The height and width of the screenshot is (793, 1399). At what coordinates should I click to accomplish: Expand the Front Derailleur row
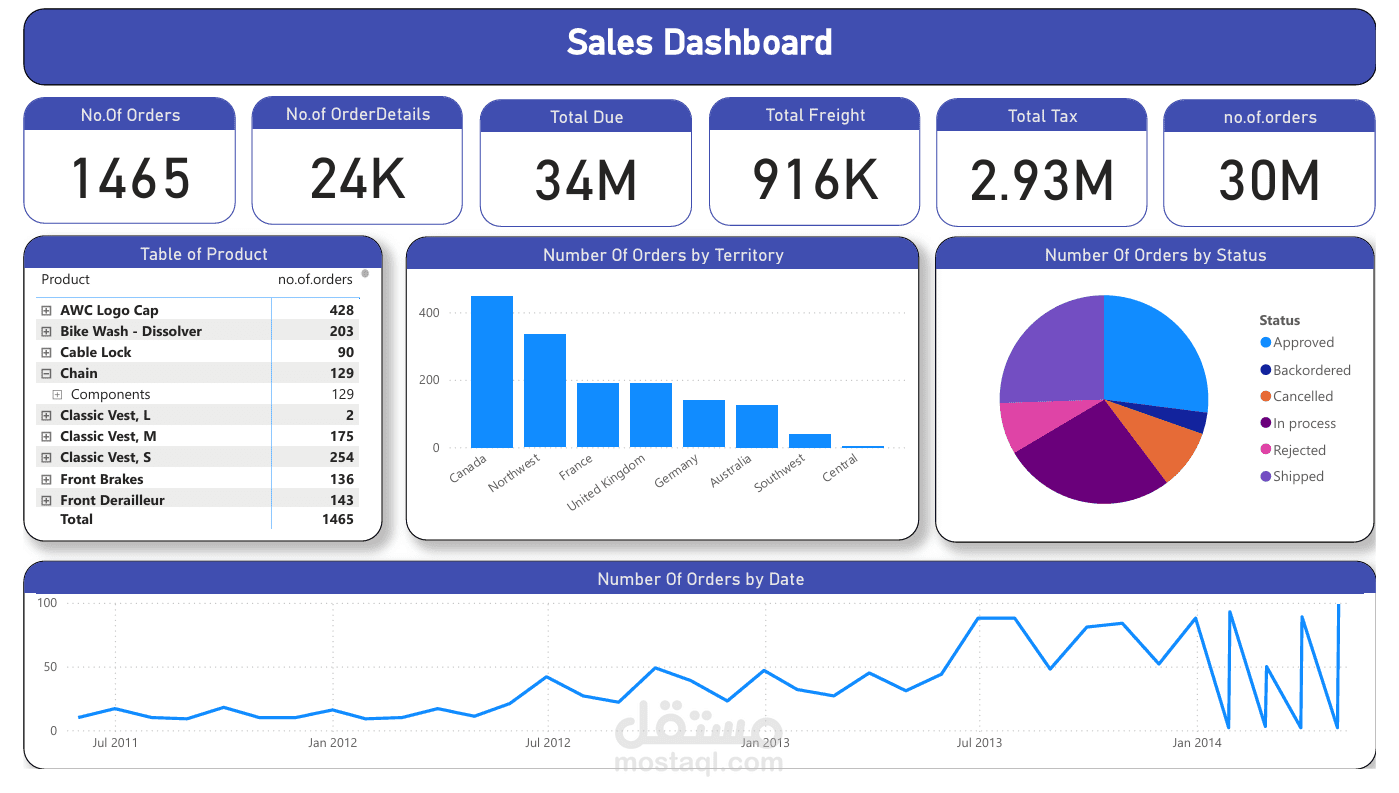click(46, 501)
